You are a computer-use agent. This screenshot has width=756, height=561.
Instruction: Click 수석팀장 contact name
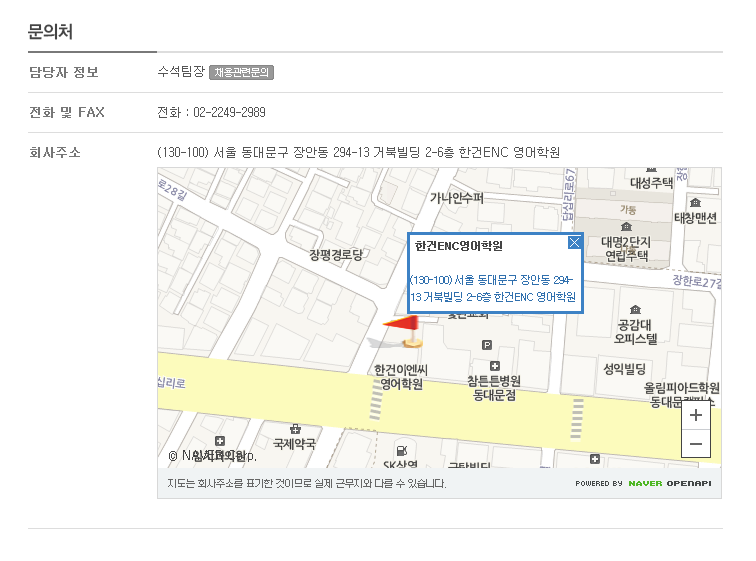click(181, 72)
